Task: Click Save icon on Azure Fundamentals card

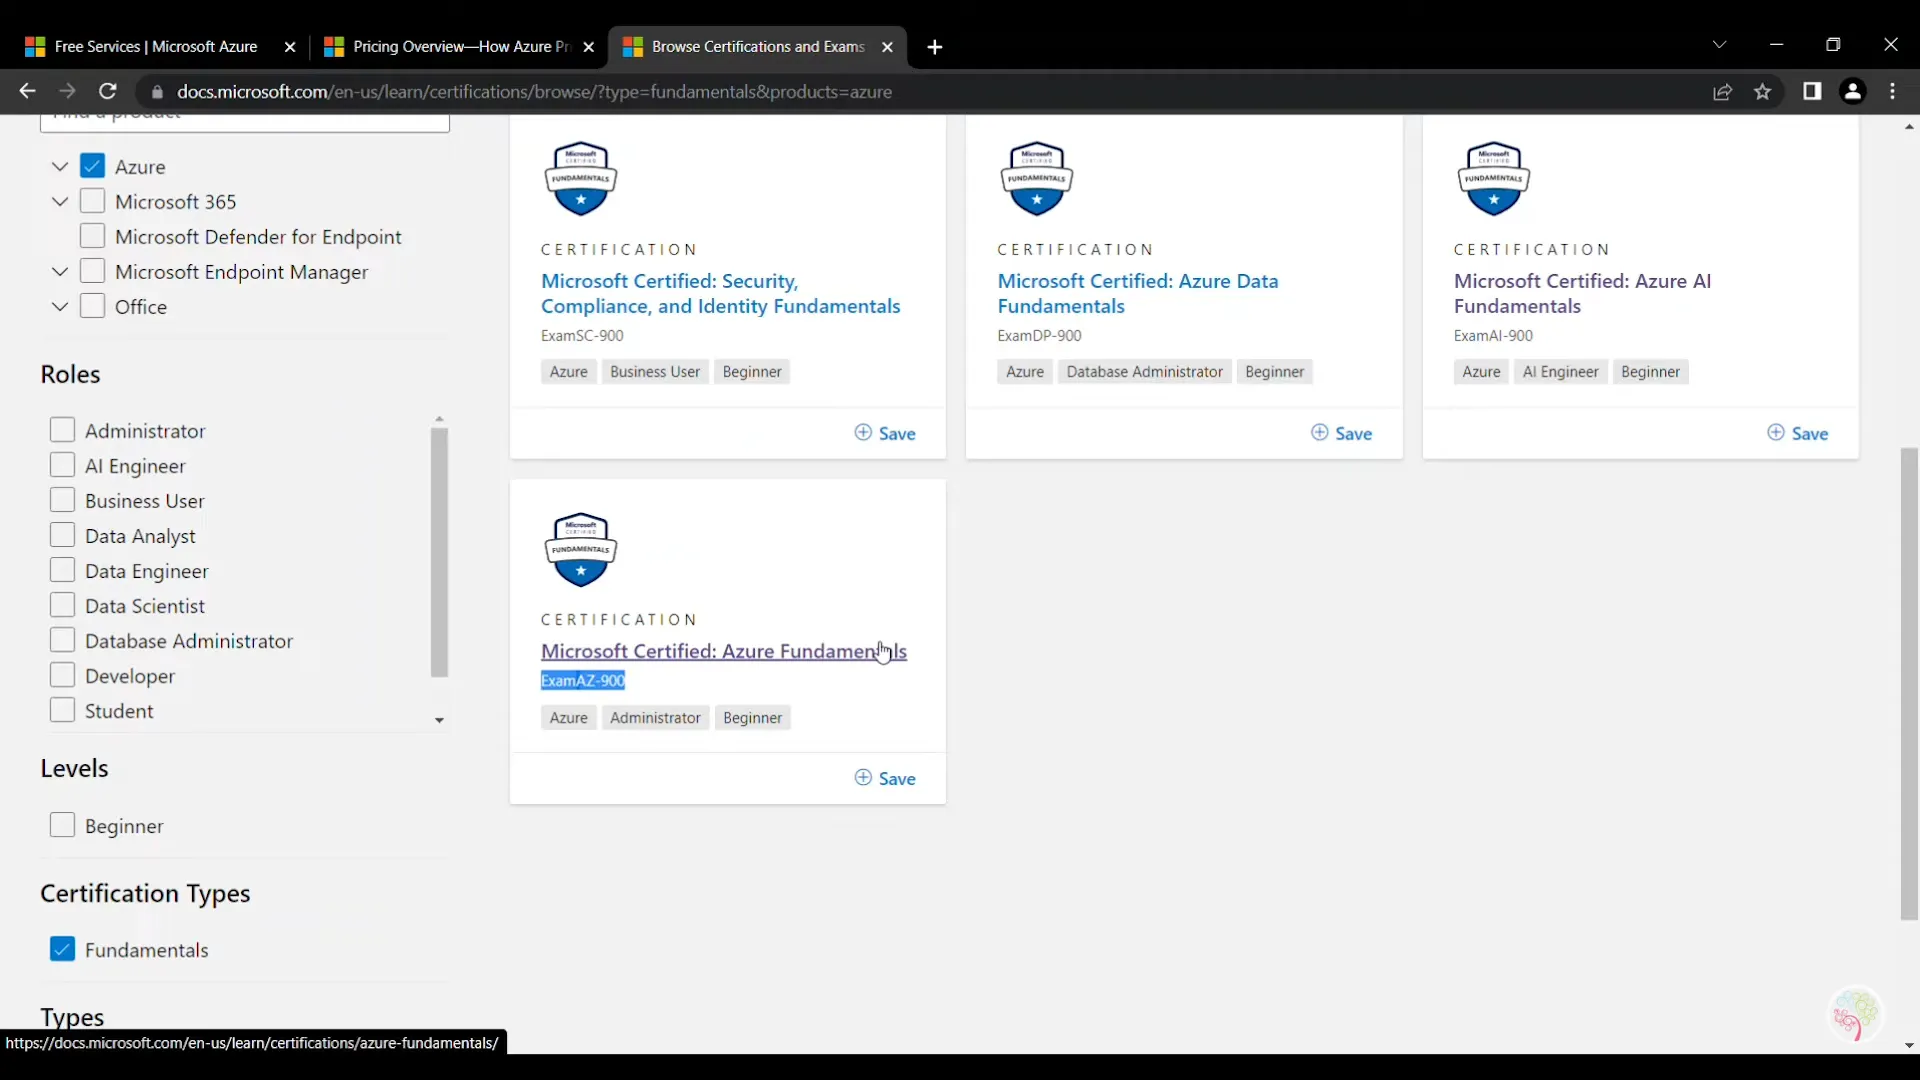Action: (863, 778)
